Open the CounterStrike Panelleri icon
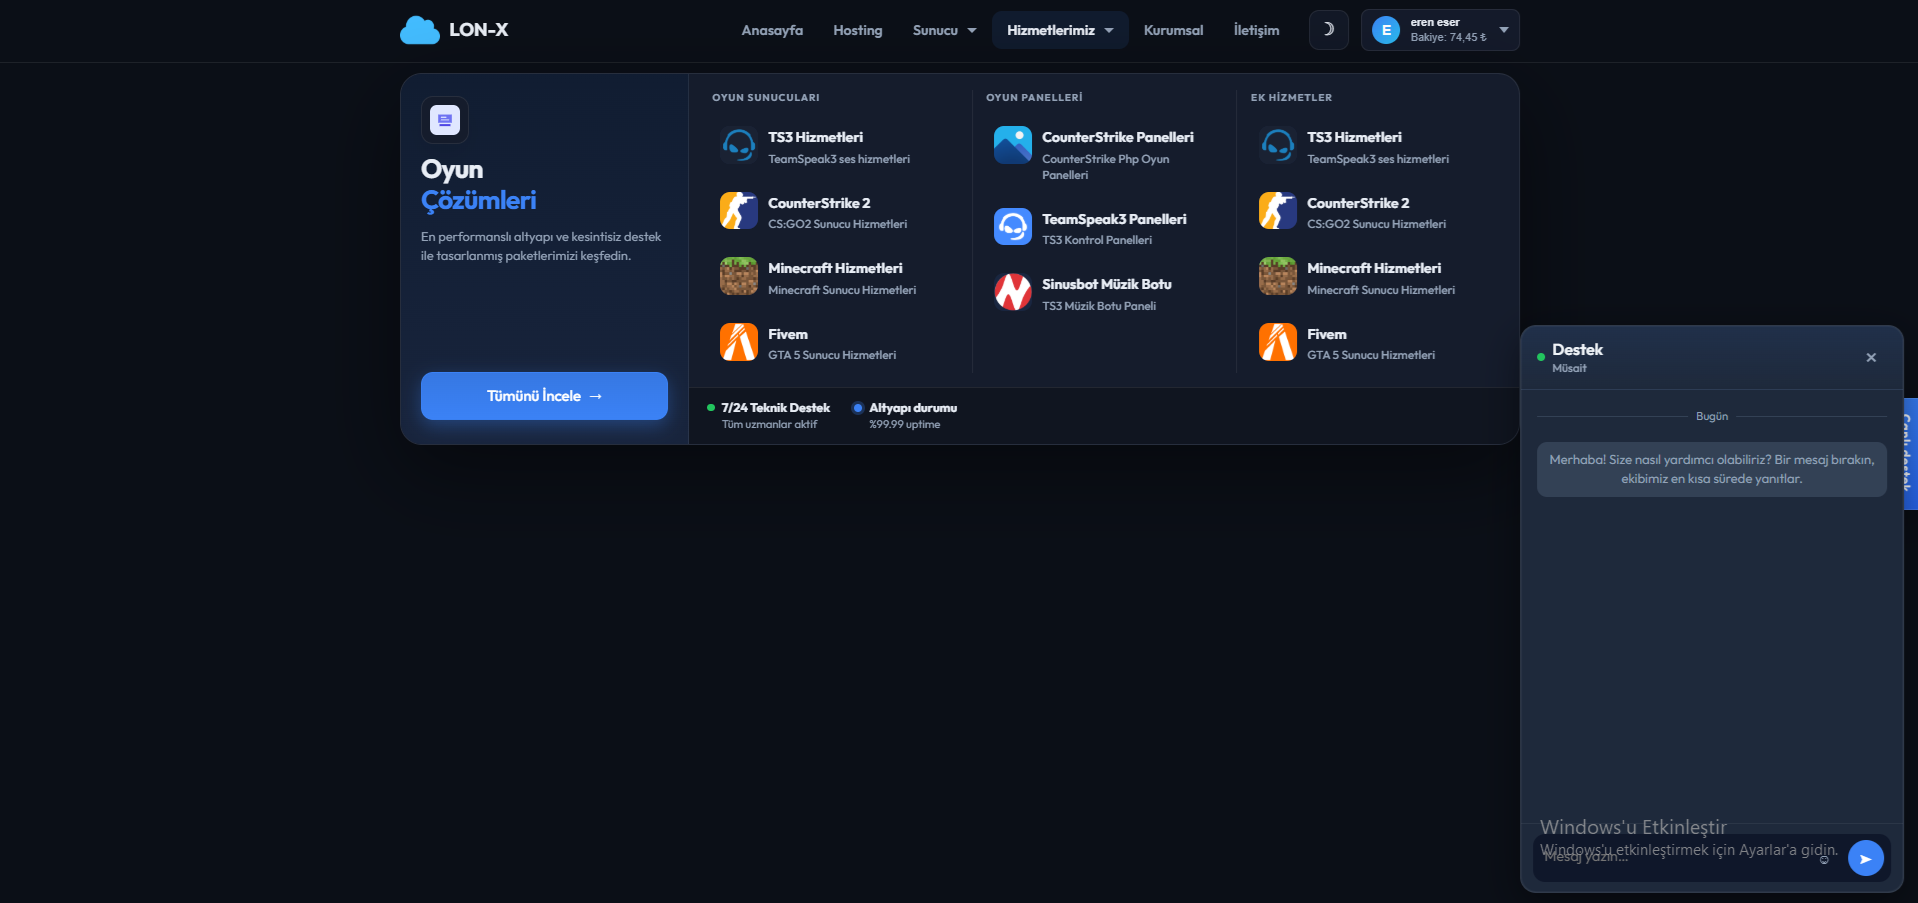 [x=1013, y=145]
